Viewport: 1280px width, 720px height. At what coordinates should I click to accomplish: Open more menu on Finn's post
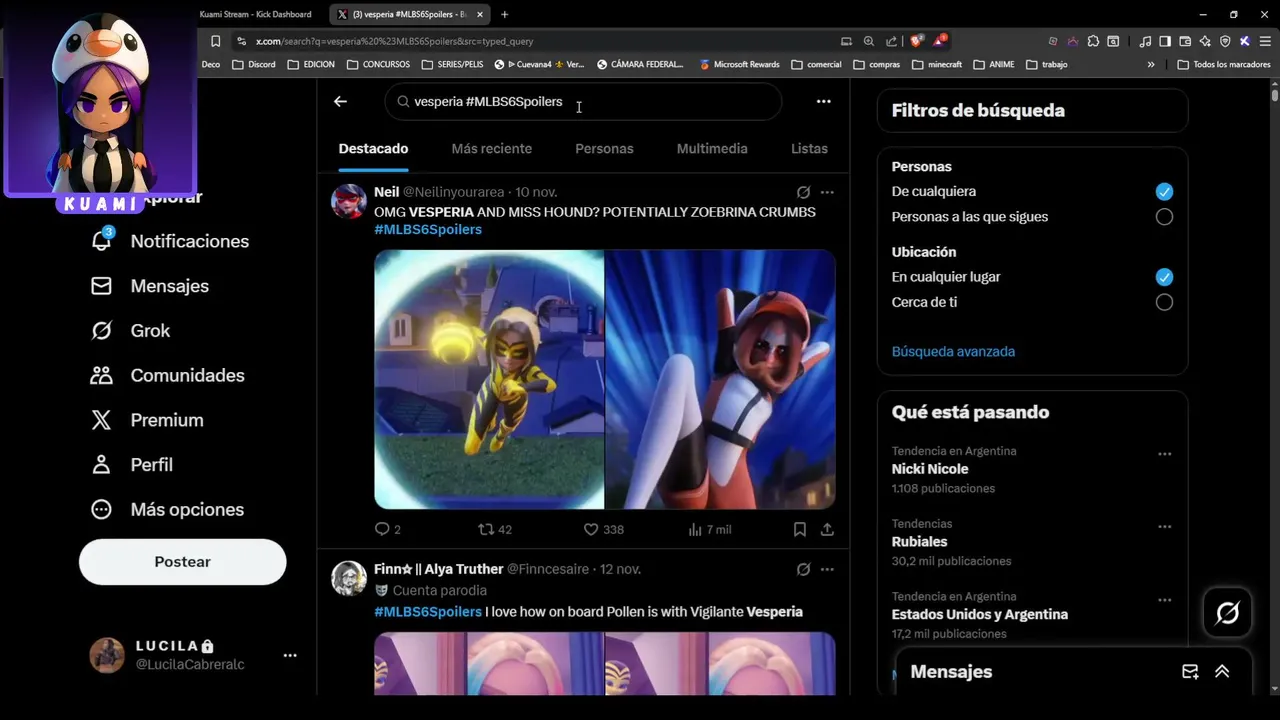tap(827, 569)
